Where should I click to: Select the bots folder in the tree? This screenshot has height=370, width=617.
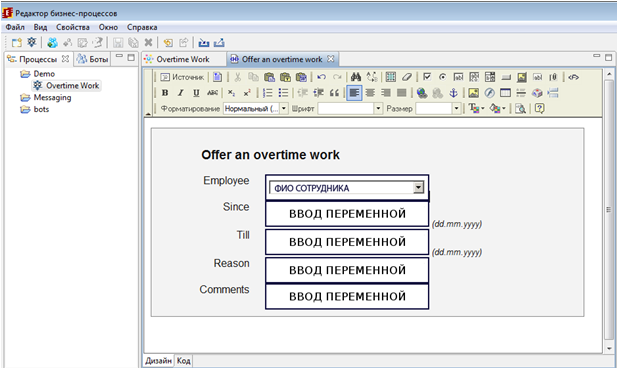pos(41,109)
